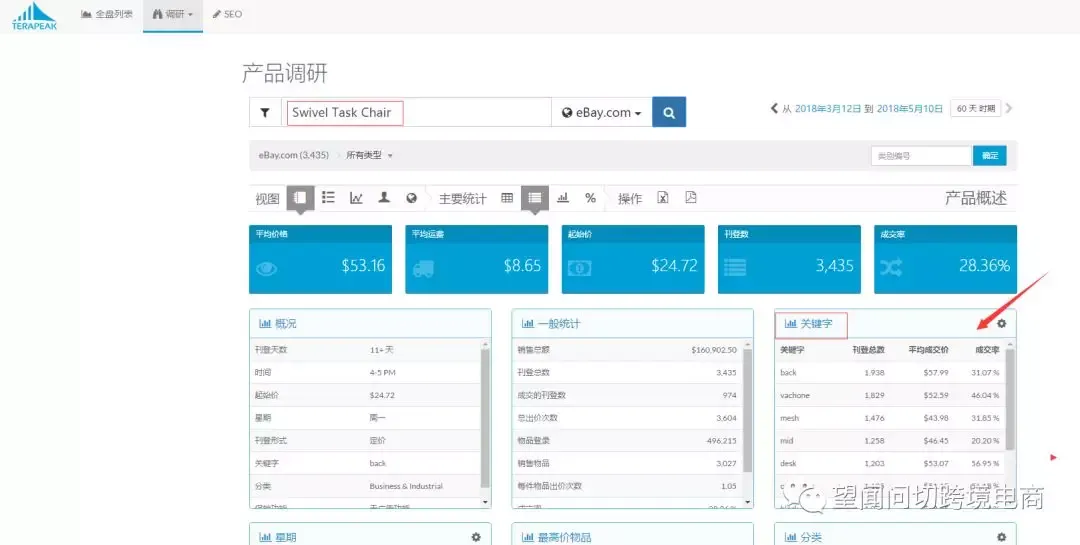Click the 销售总额 $160,902.50 row

[x=627, y=350]
